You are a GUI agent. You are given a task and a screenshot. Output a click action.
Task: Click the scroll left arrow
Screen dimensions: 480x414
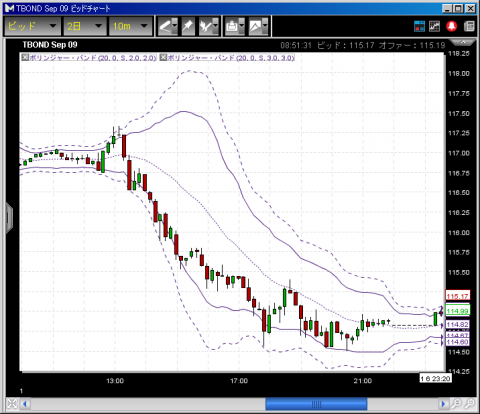pyautogui.click(x=25, y=404)
